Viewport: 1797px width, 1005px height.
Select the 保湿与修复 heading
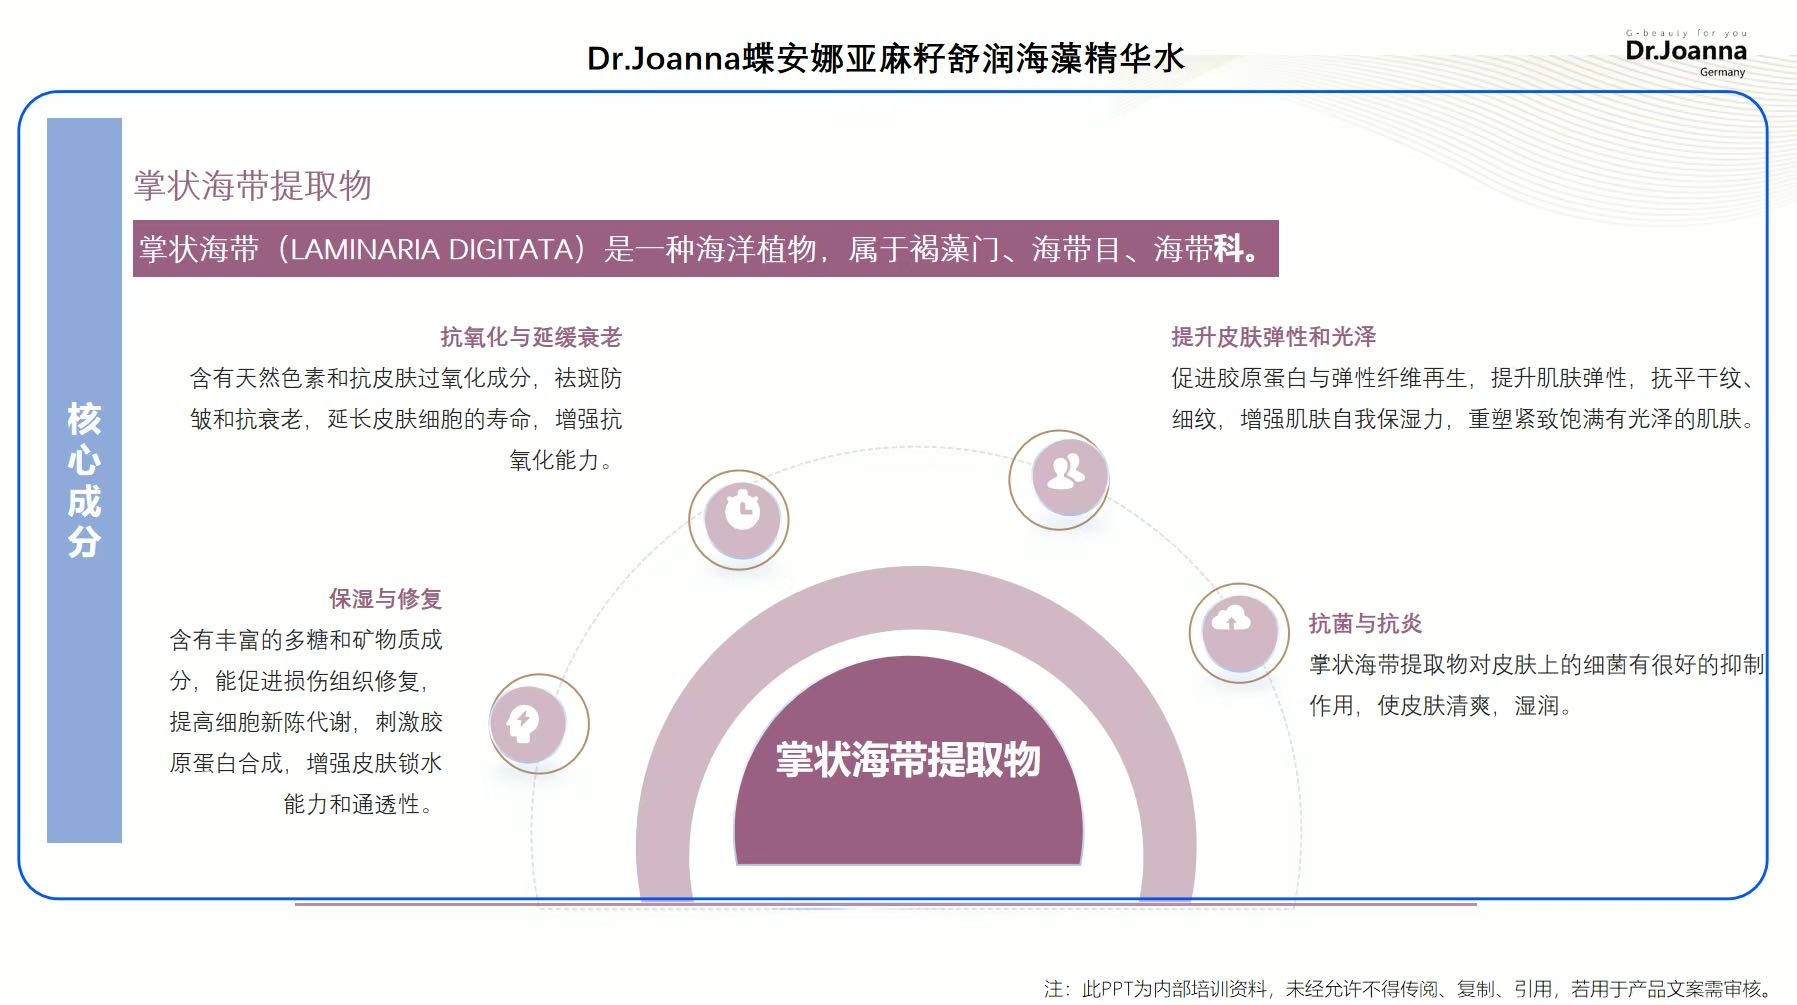coord(385,599)
